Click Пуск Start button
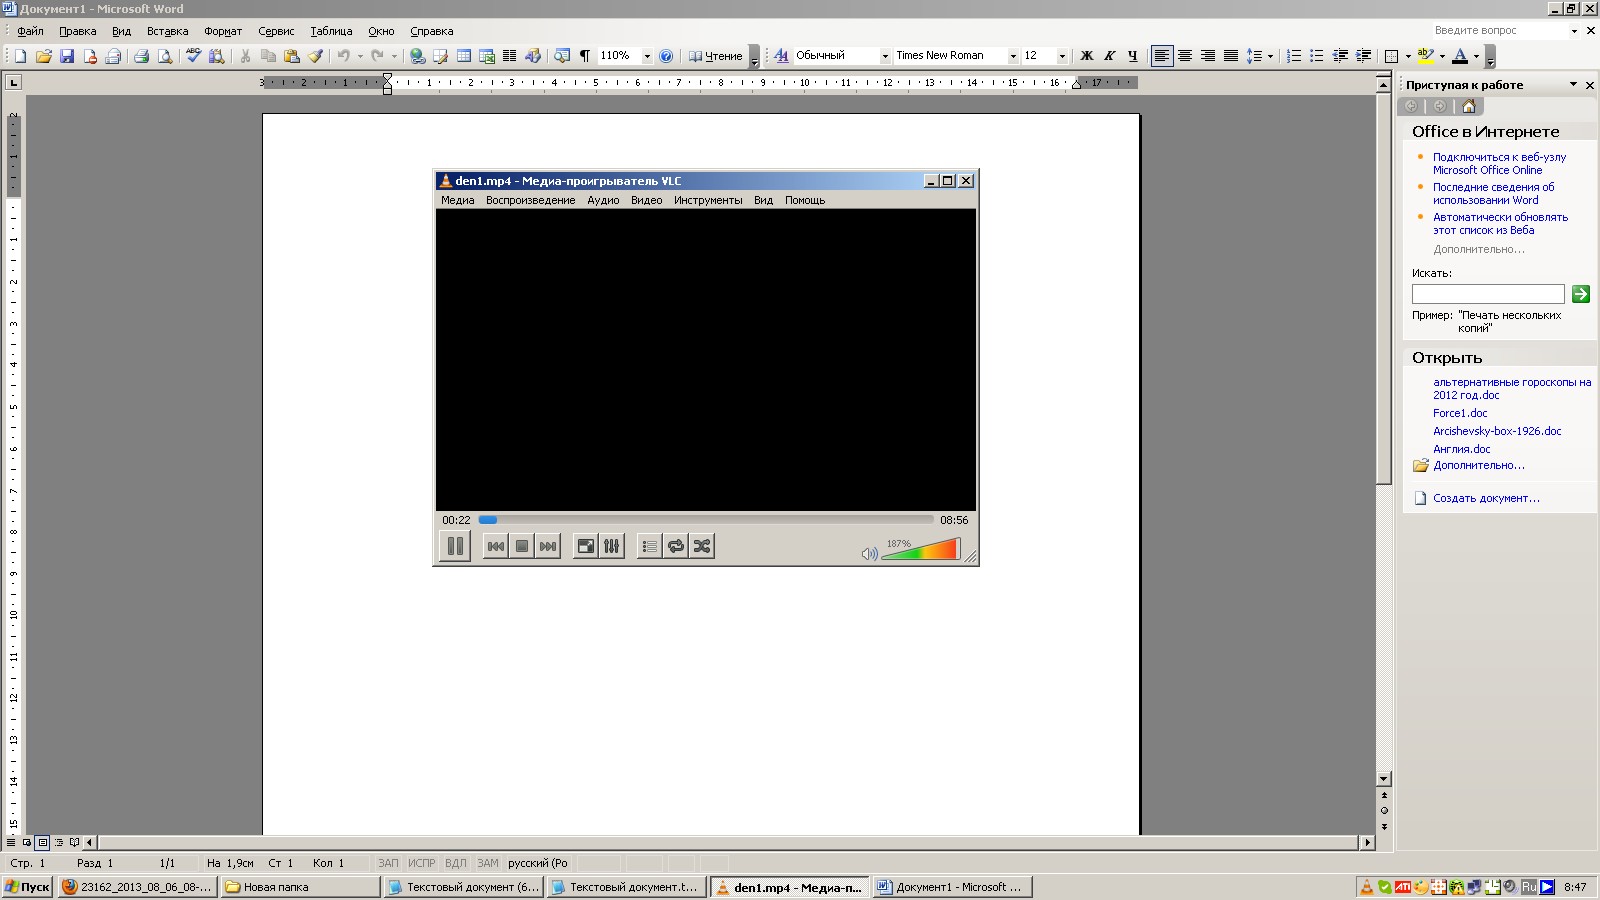This screenshot has width=1600, height=900. click(27, 887)
